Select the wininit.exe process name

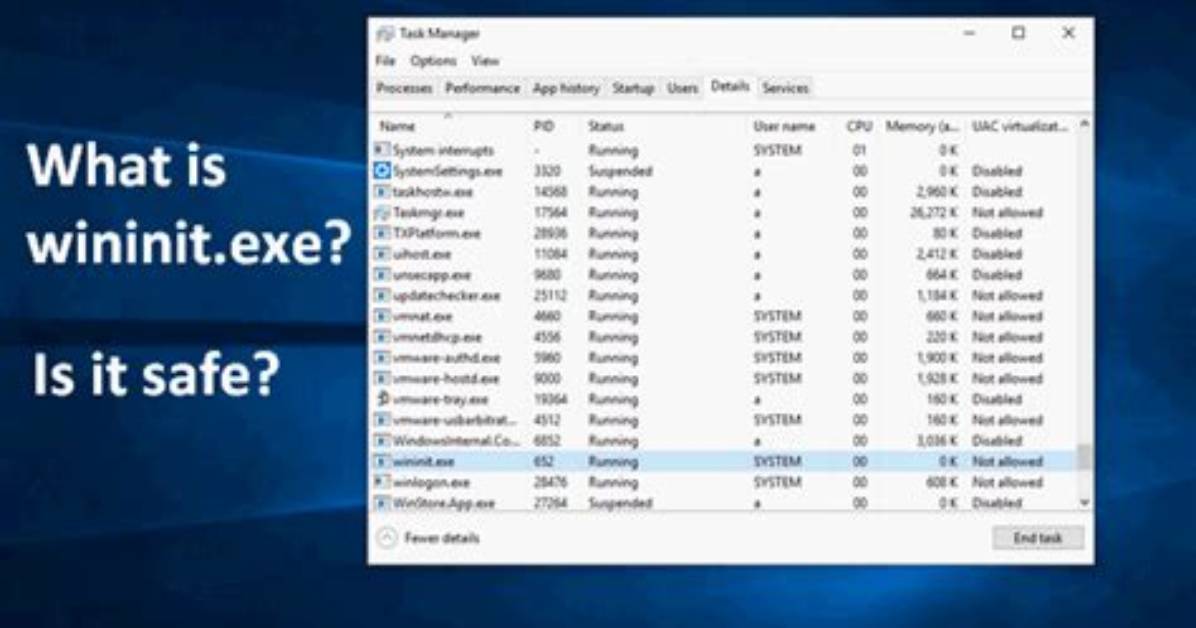(x=423, y=462)
